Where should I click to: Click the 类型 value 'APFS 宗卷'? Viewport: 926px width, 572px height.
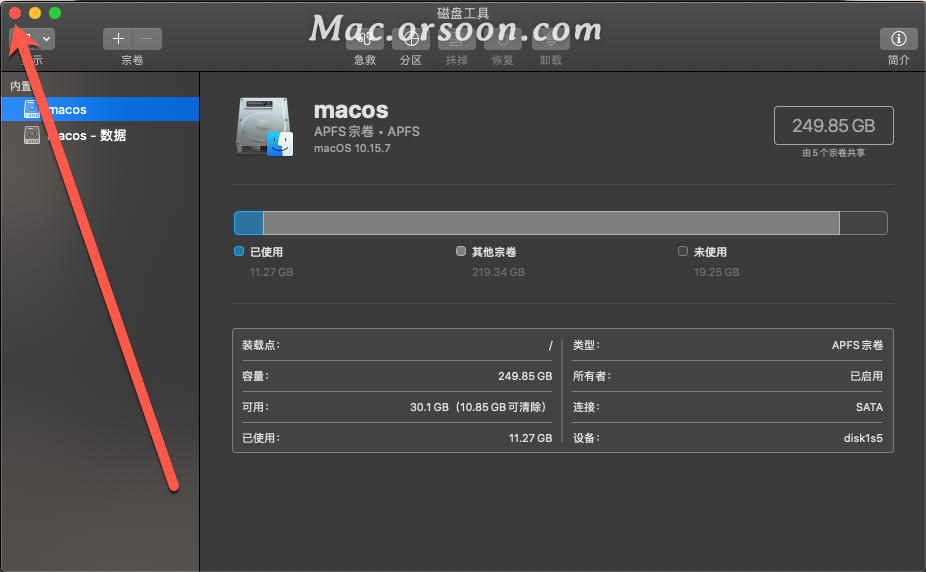[x=857, y=345]
